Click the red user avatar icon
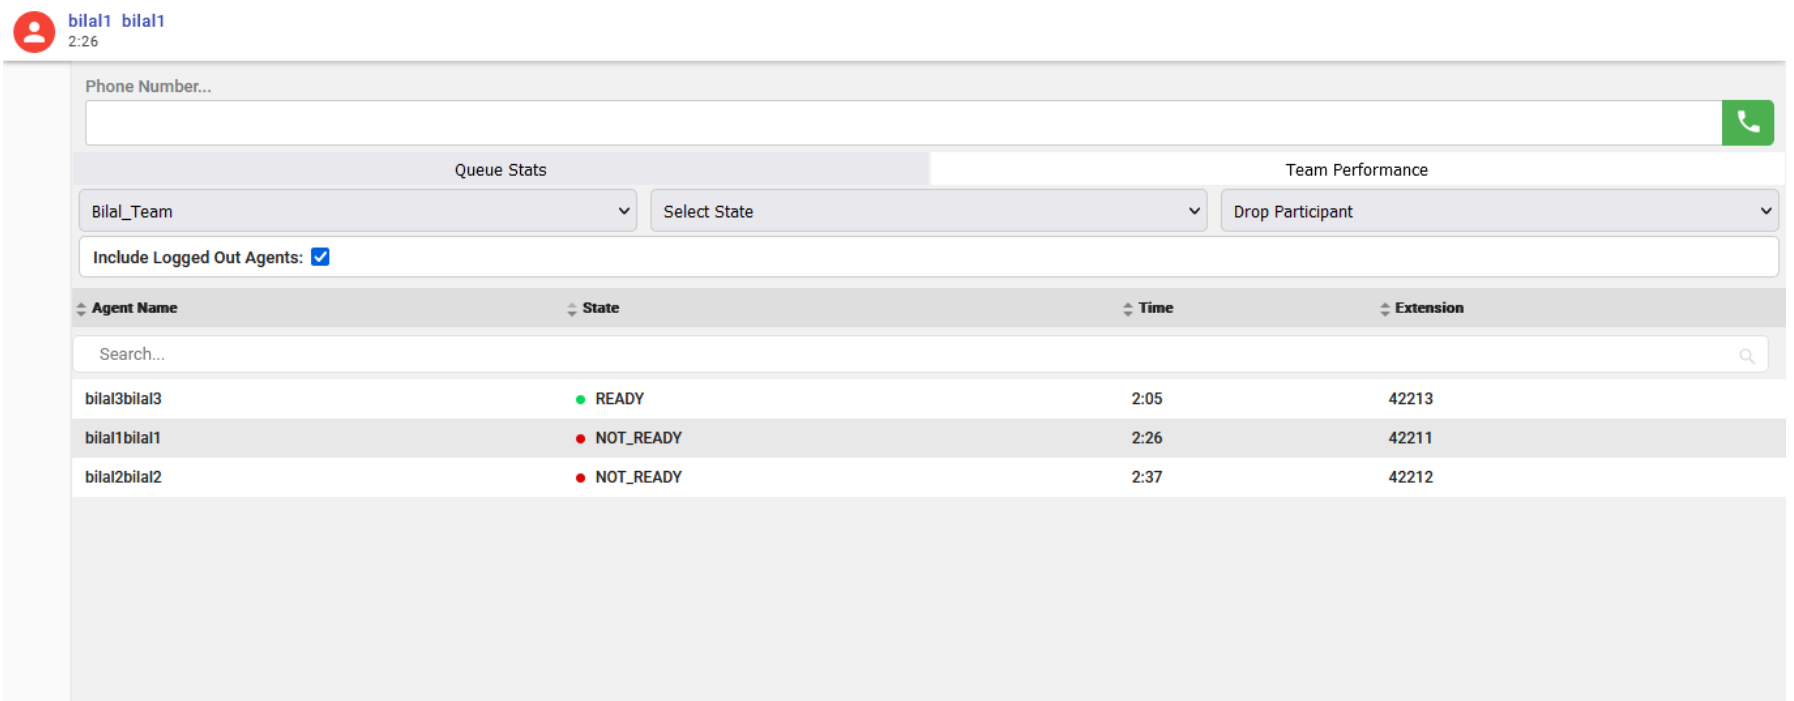The image size is (1794, 701). coord(34,32)
